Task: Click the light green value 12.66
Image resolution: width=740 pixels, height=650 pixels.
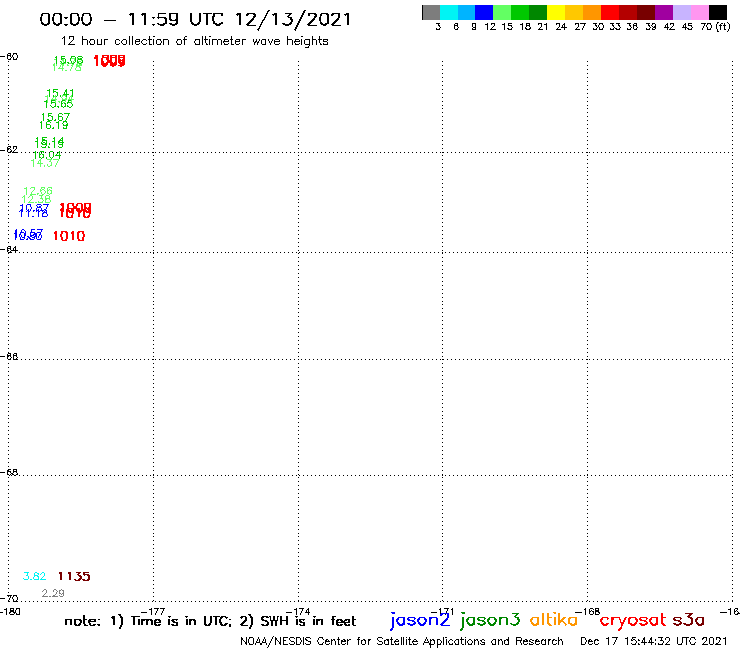Action: [x=38, y=191]
